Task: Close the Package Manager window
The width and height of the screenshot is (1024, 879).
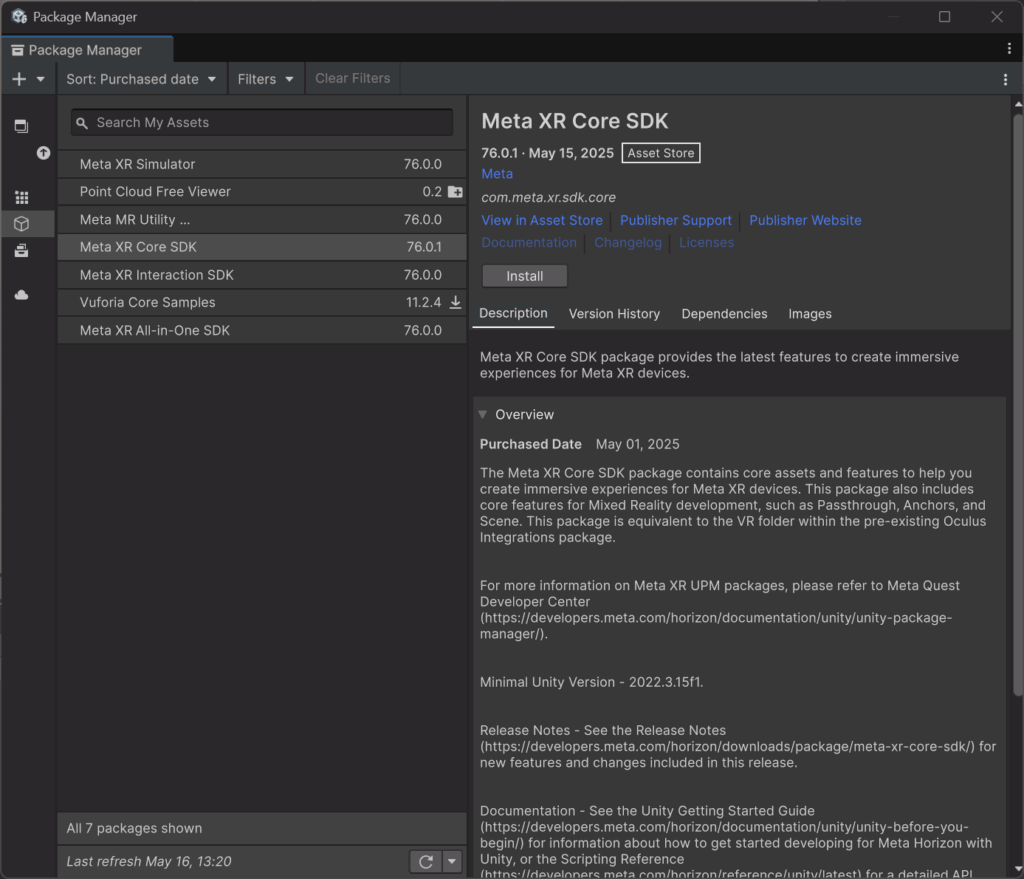Action: pyautogui.click(x=997, y=16)
